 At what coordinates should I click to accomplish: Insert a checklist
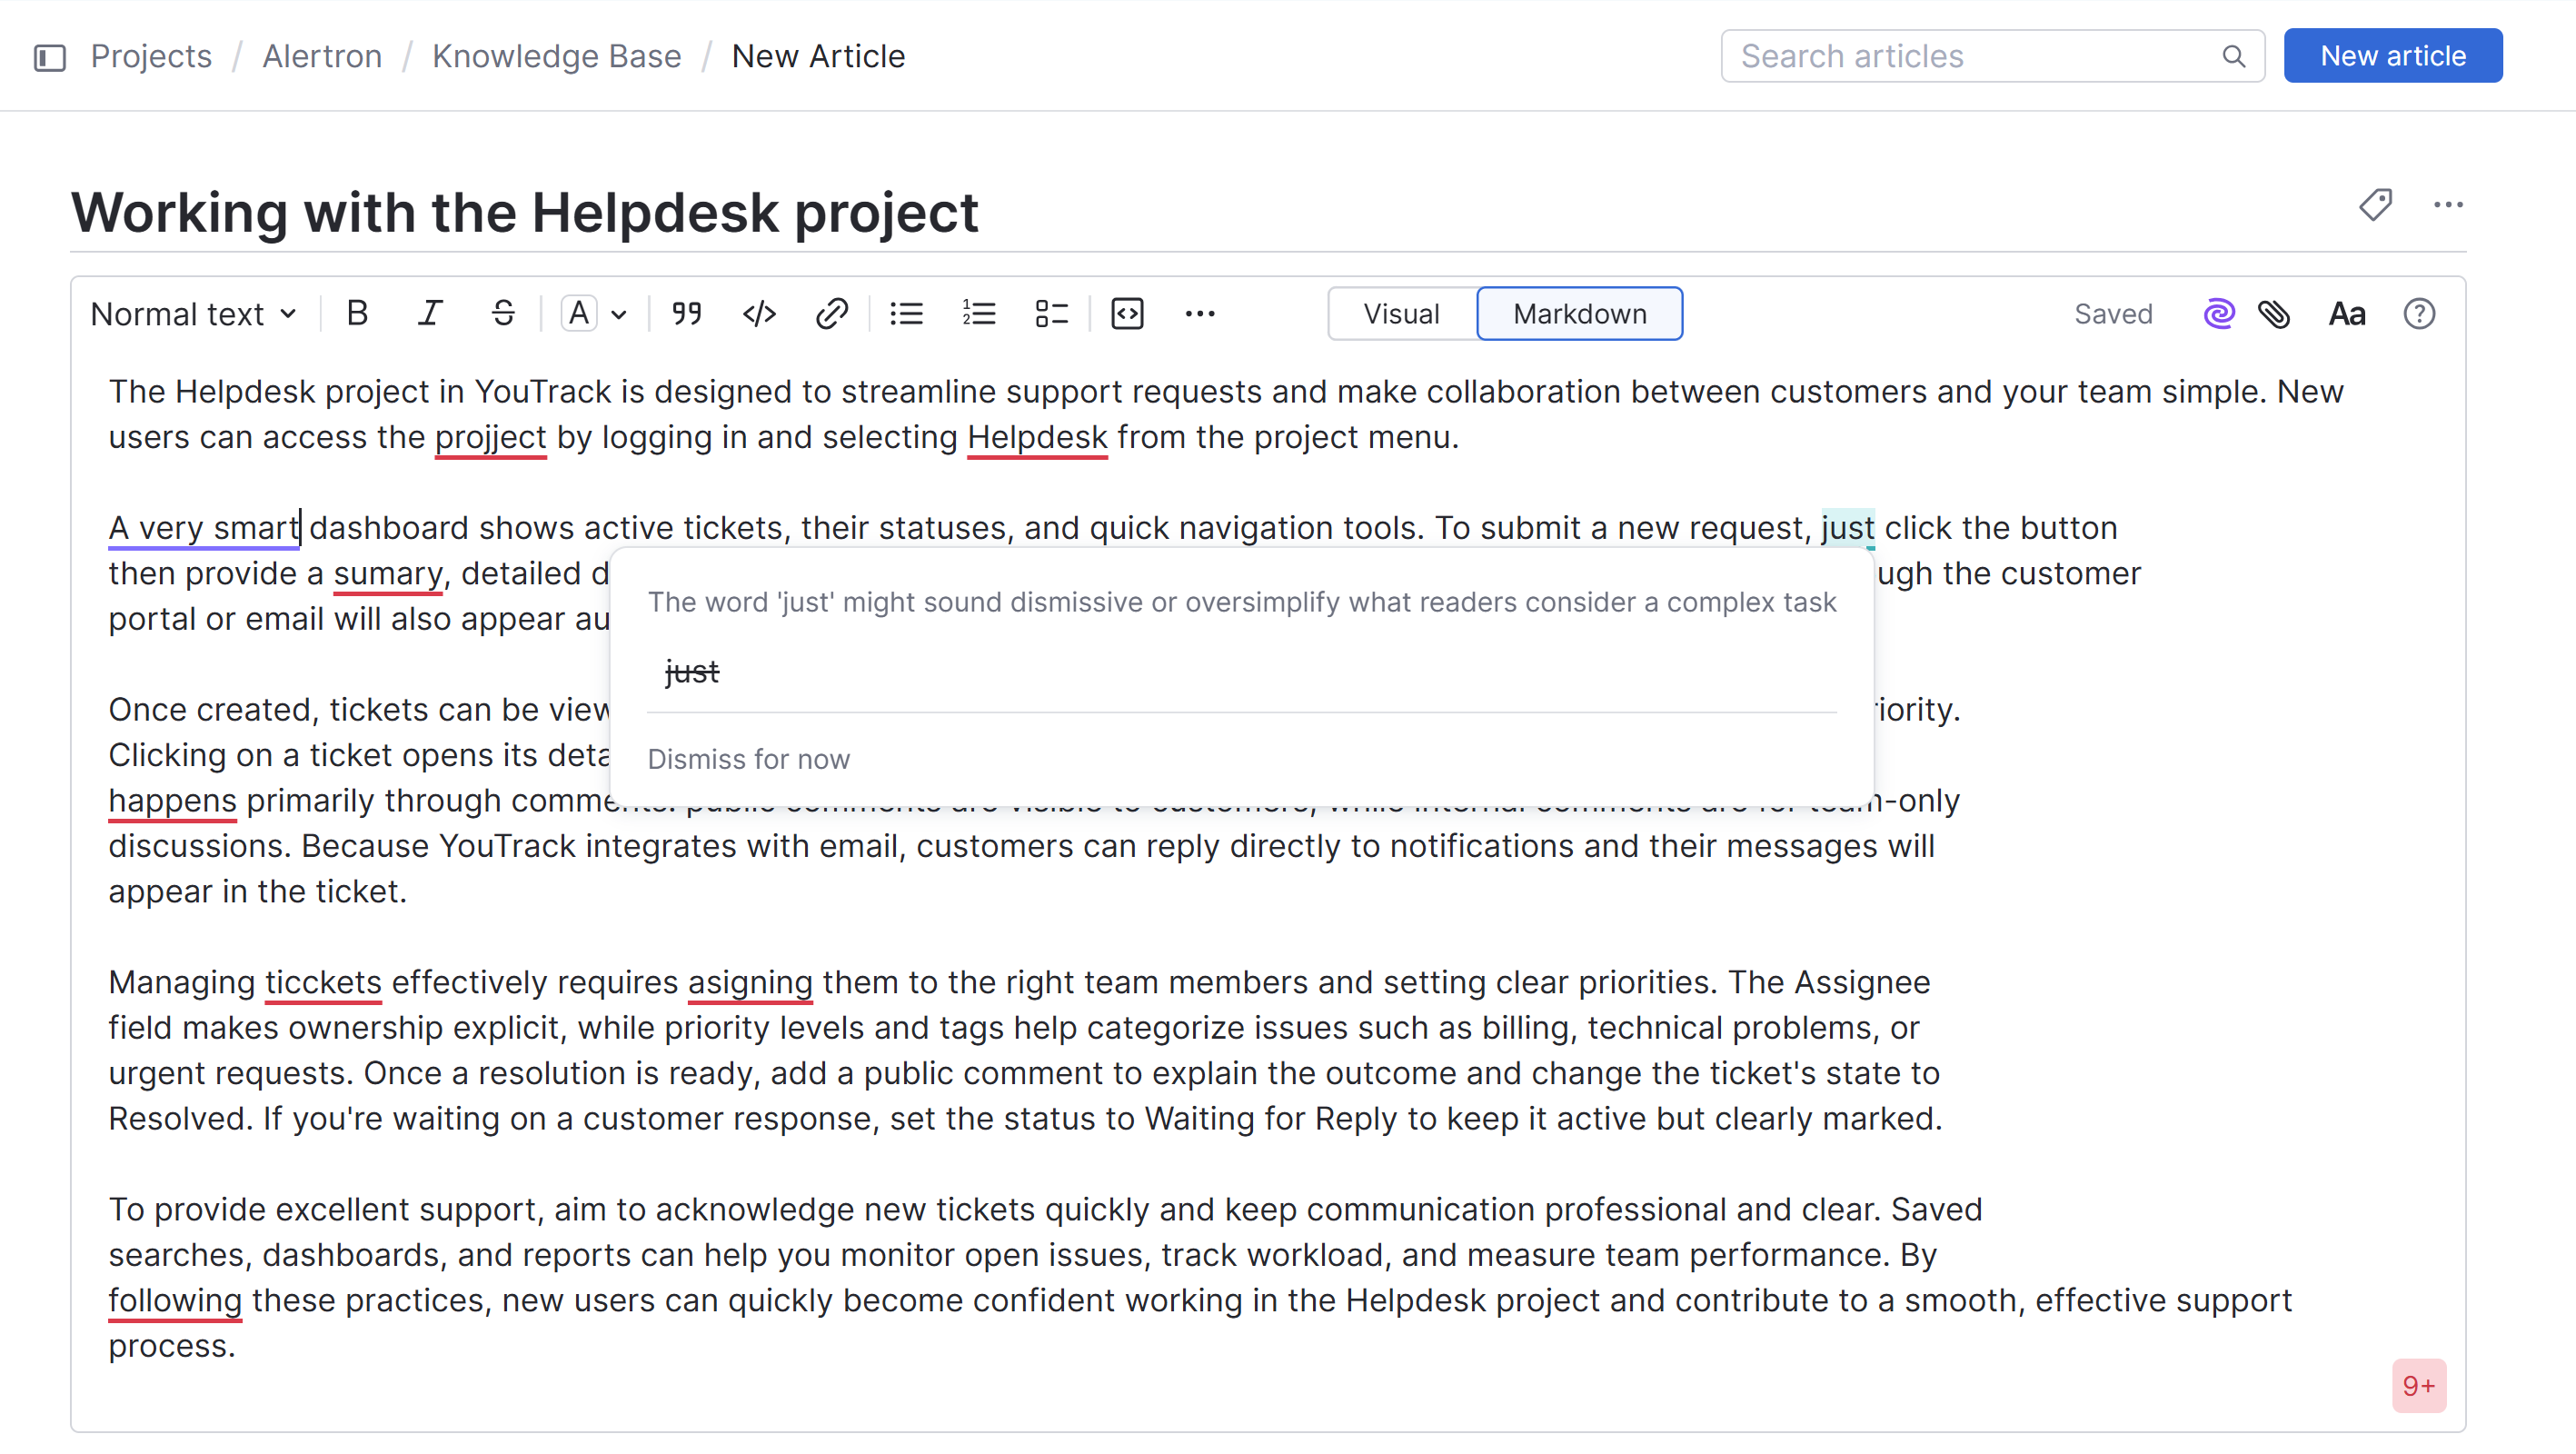pos(1052,314)
